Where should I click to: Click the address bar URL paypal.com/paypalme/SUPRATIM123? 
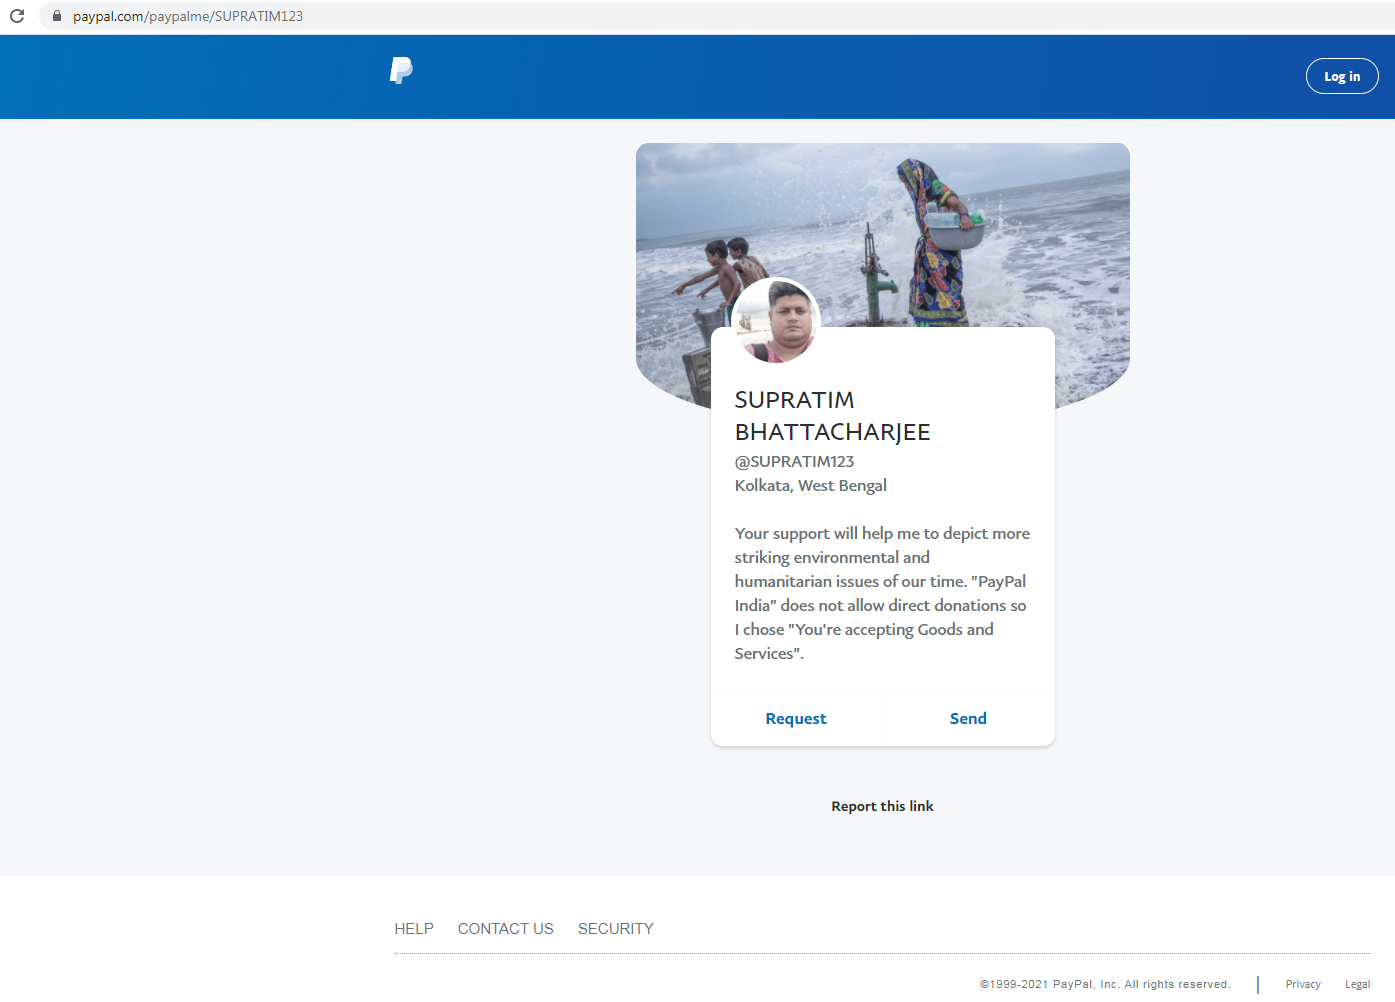pos(188,16)
